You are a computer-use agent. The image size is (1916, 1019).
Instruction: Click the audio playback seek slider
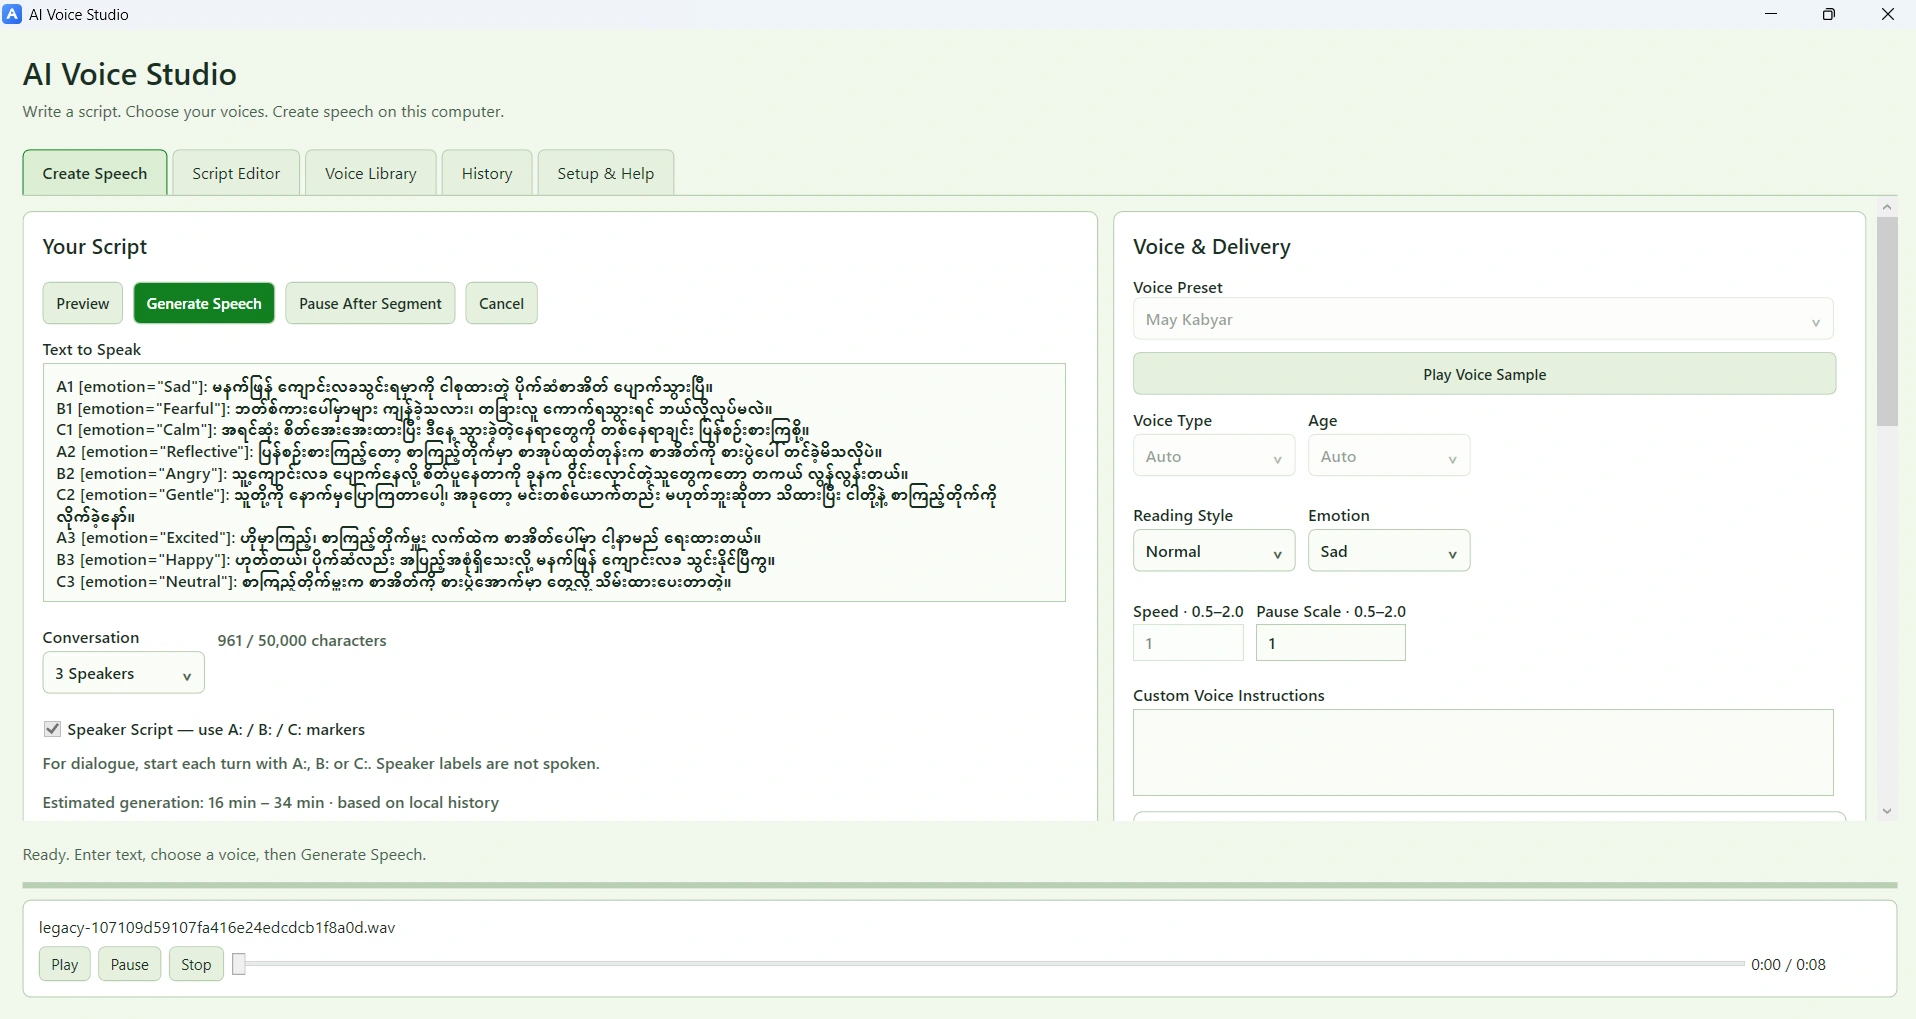point(990,964)
